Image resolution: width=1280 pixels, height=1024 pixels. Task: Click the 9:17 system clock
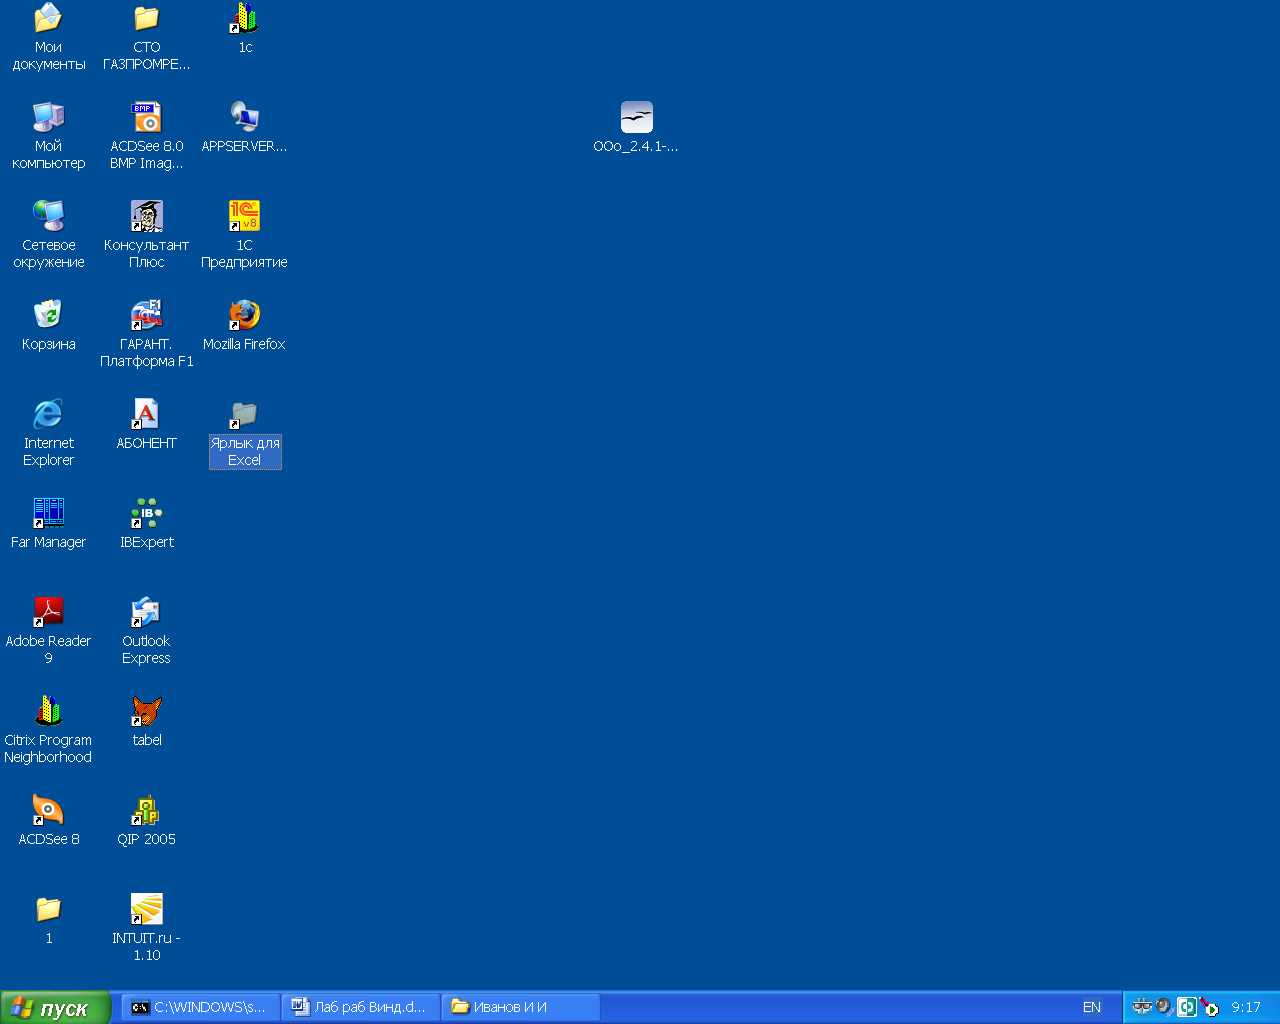pos(1246,1008)
